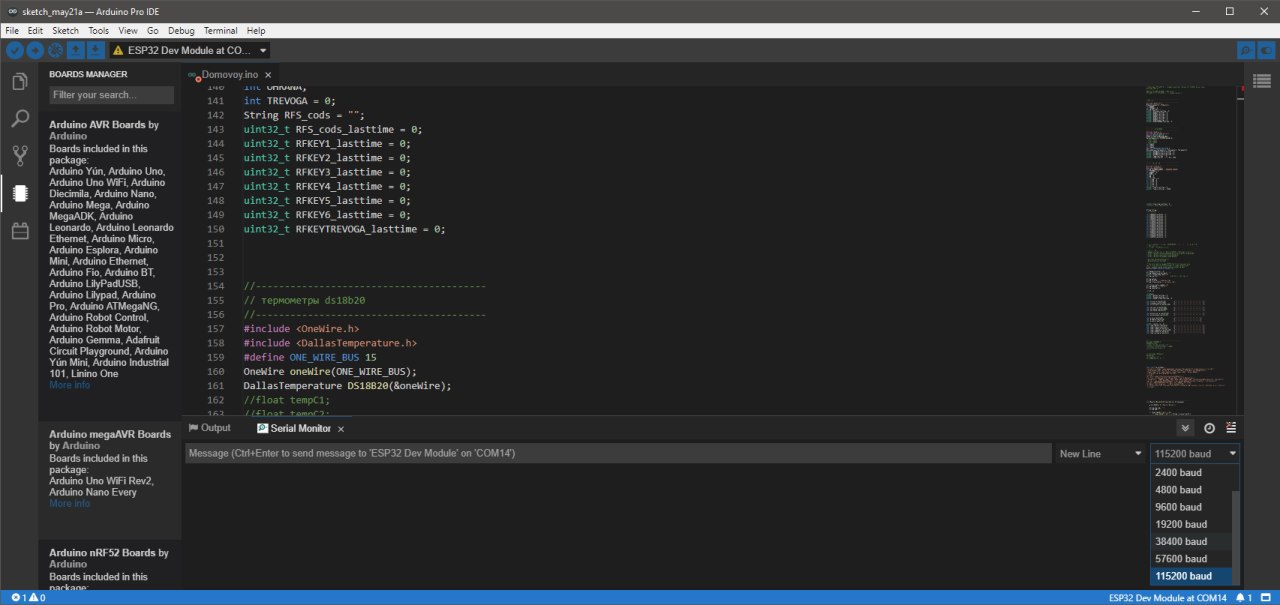Open the File menu

12,31
